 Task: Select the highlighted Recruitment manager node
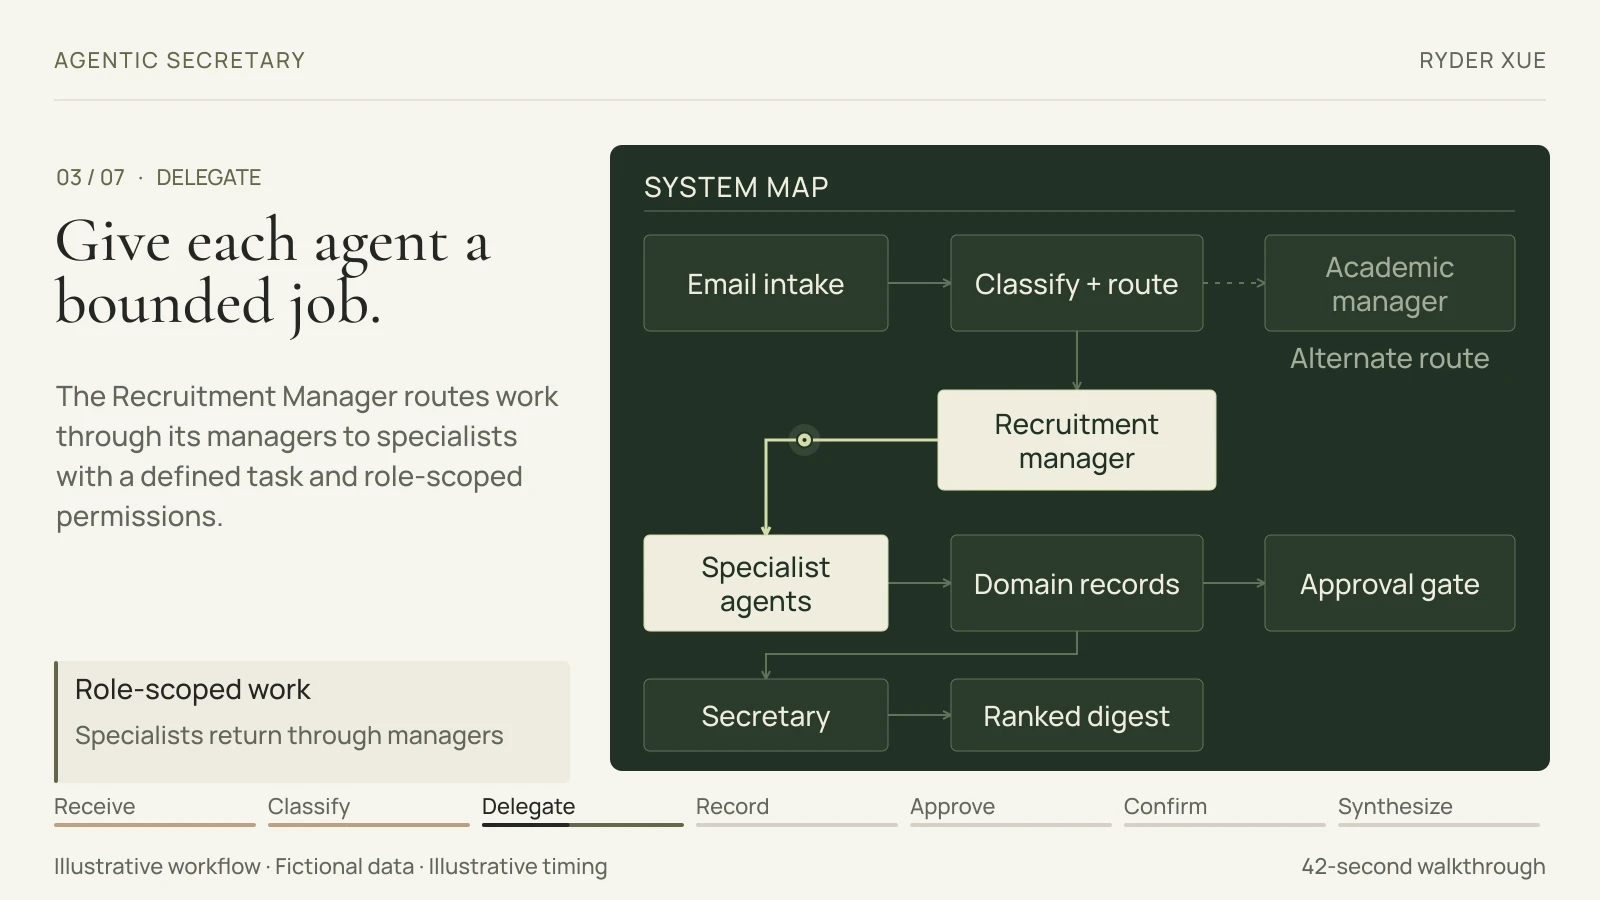click(1077, 440)
